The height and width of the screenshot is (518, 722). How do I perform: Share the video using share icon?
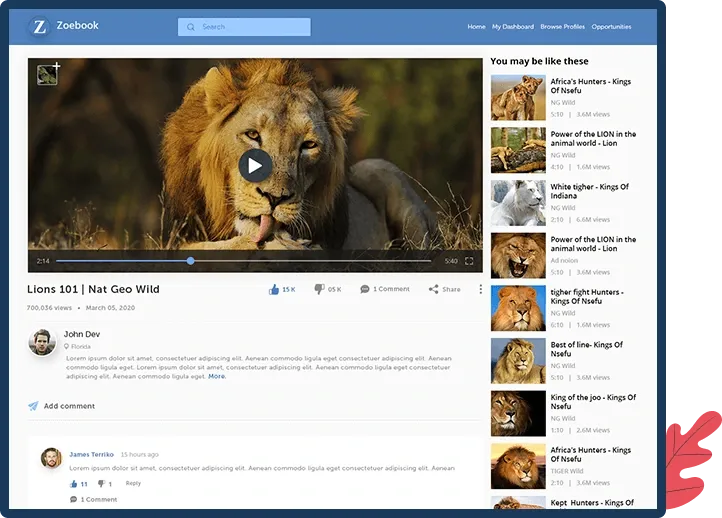(x=433, y=289)
